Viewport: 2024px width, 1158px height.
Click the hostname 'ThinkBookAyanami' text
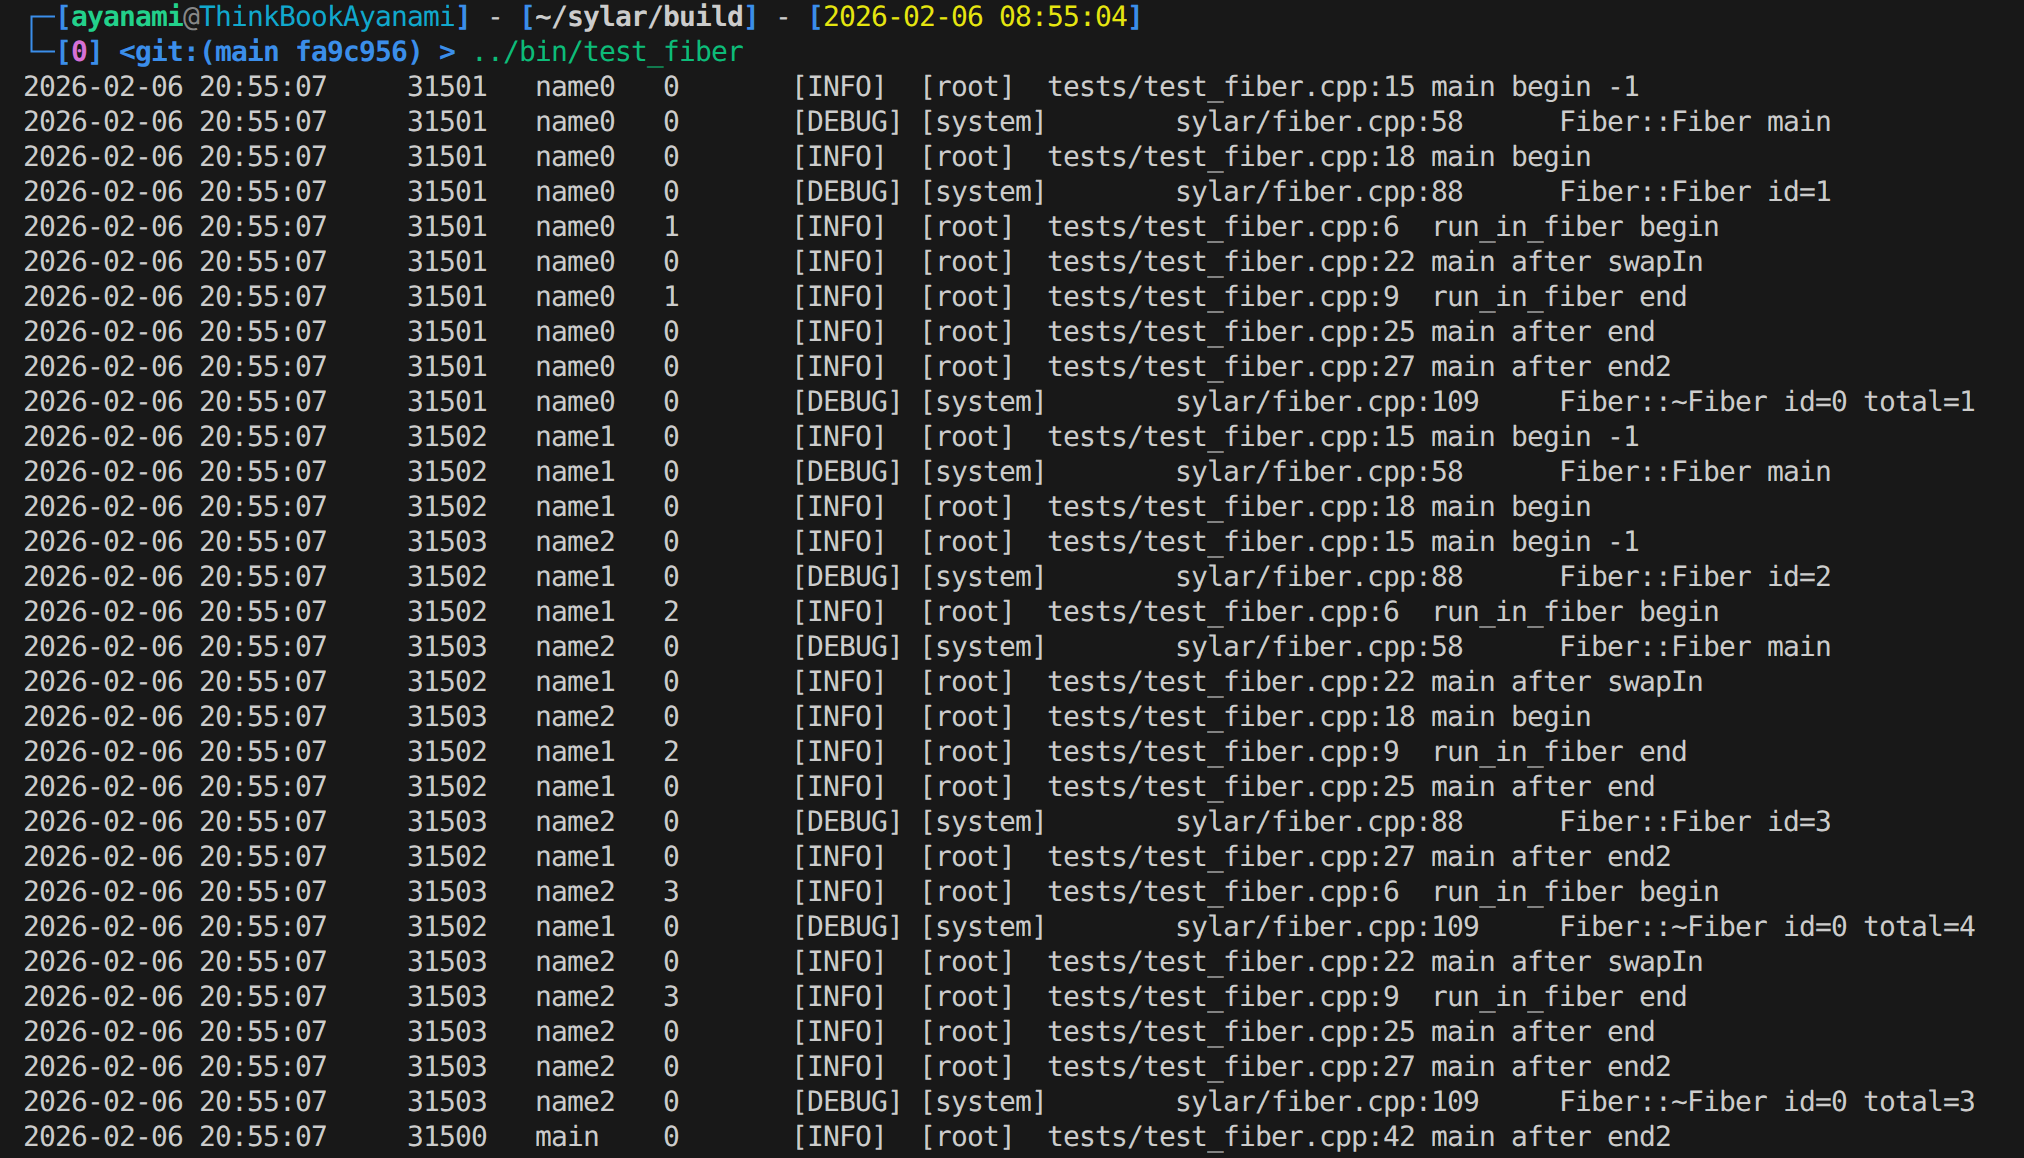pyautogui.click(x=328, y=17)
